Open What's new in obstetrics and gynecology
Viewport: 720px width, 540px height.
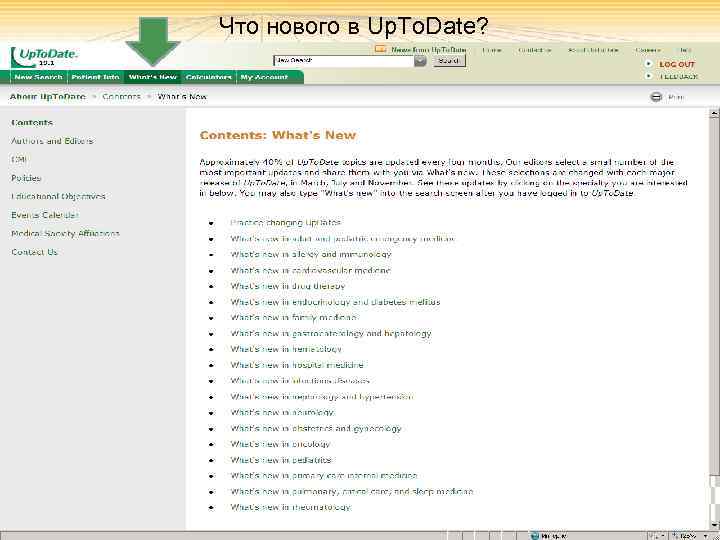coord(316,428)
